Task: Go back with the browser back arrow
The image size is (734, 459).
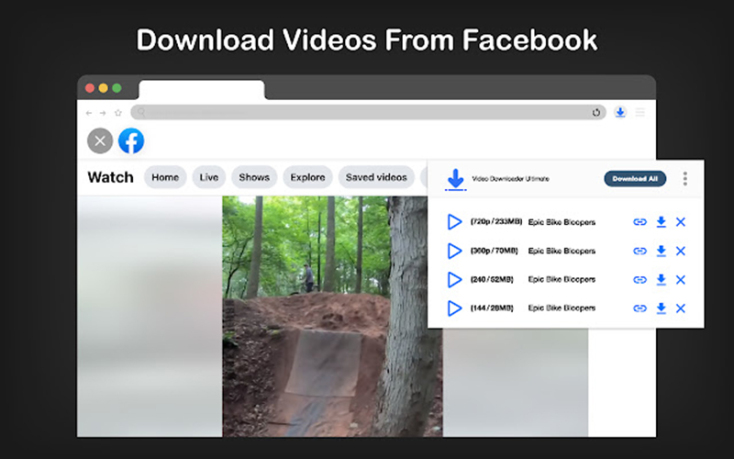Action: coord(89,113)
